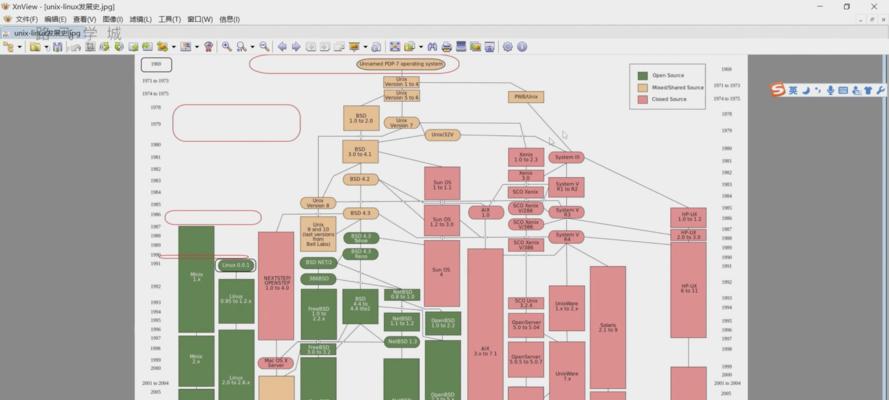
Task: Click Sogou skin shirt icon
Action: (868, 90)
